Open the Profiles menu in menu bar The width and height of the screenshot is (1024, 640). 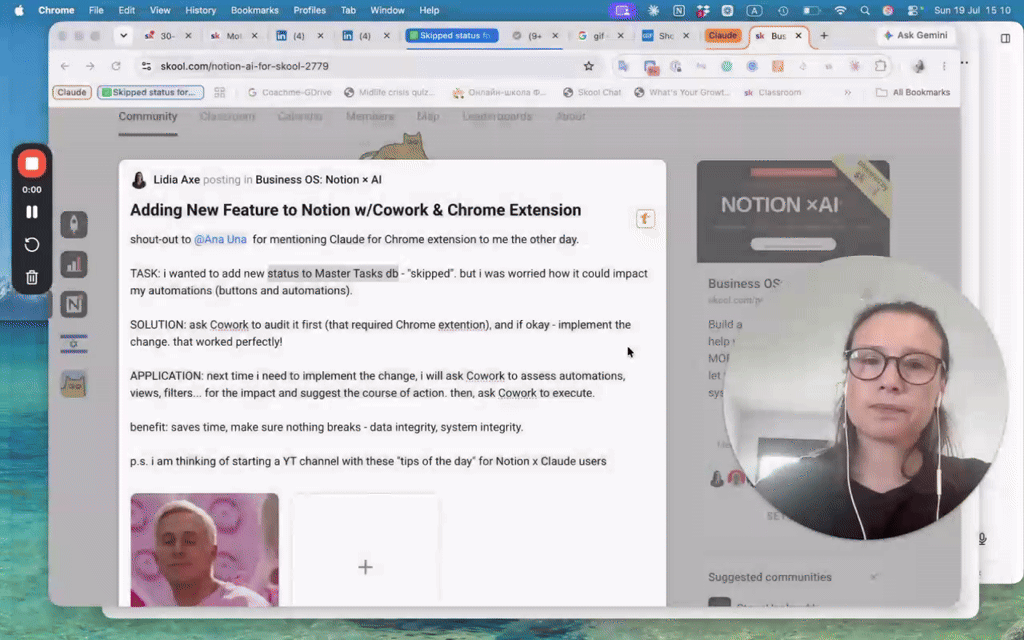(310, 10)
